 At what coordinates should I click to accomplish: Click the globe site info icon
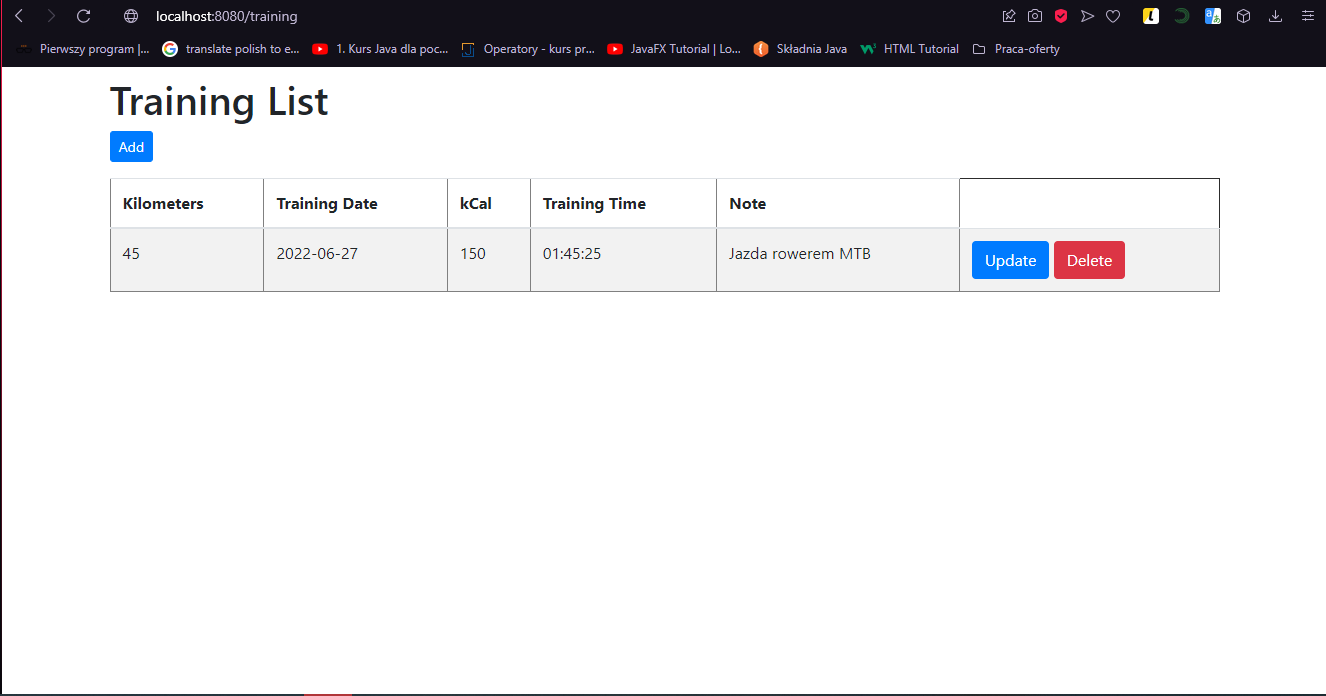coord(130,16)
